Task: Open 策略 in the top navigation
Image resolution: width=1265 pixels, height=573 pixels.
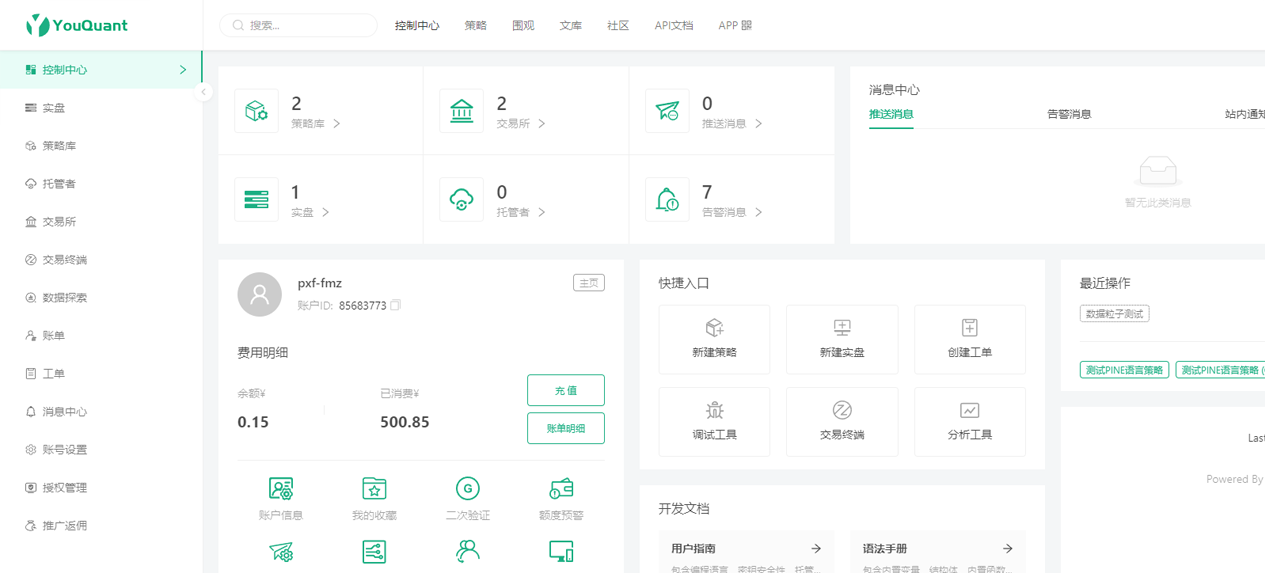Action: pos(475,25)
